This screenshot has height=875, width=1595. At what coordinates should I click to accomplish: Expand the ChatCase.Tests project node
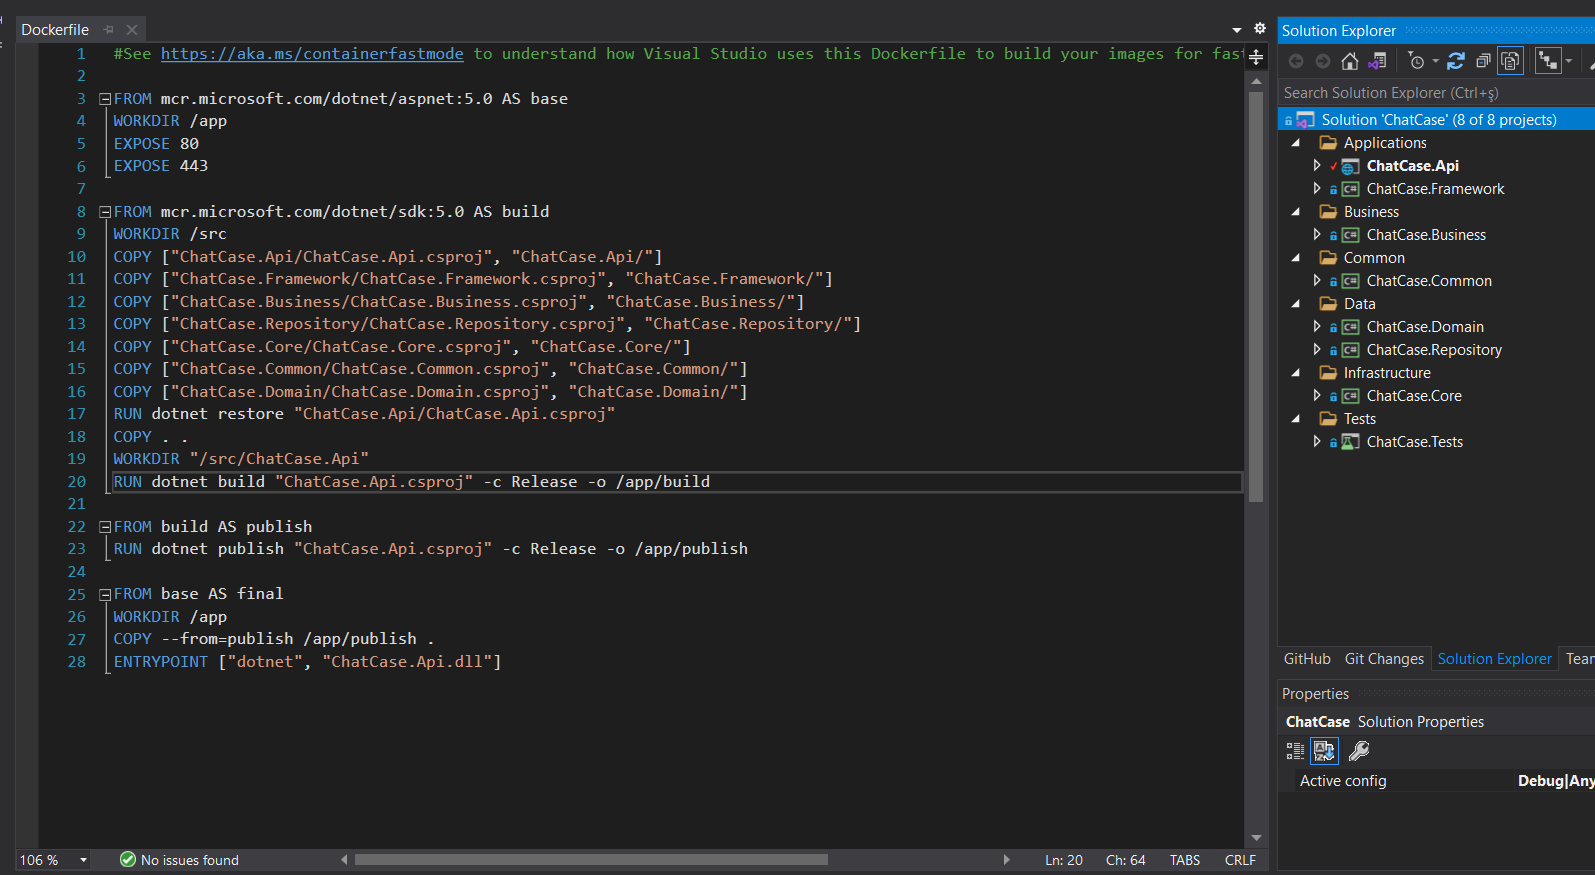coord(1317,442)
